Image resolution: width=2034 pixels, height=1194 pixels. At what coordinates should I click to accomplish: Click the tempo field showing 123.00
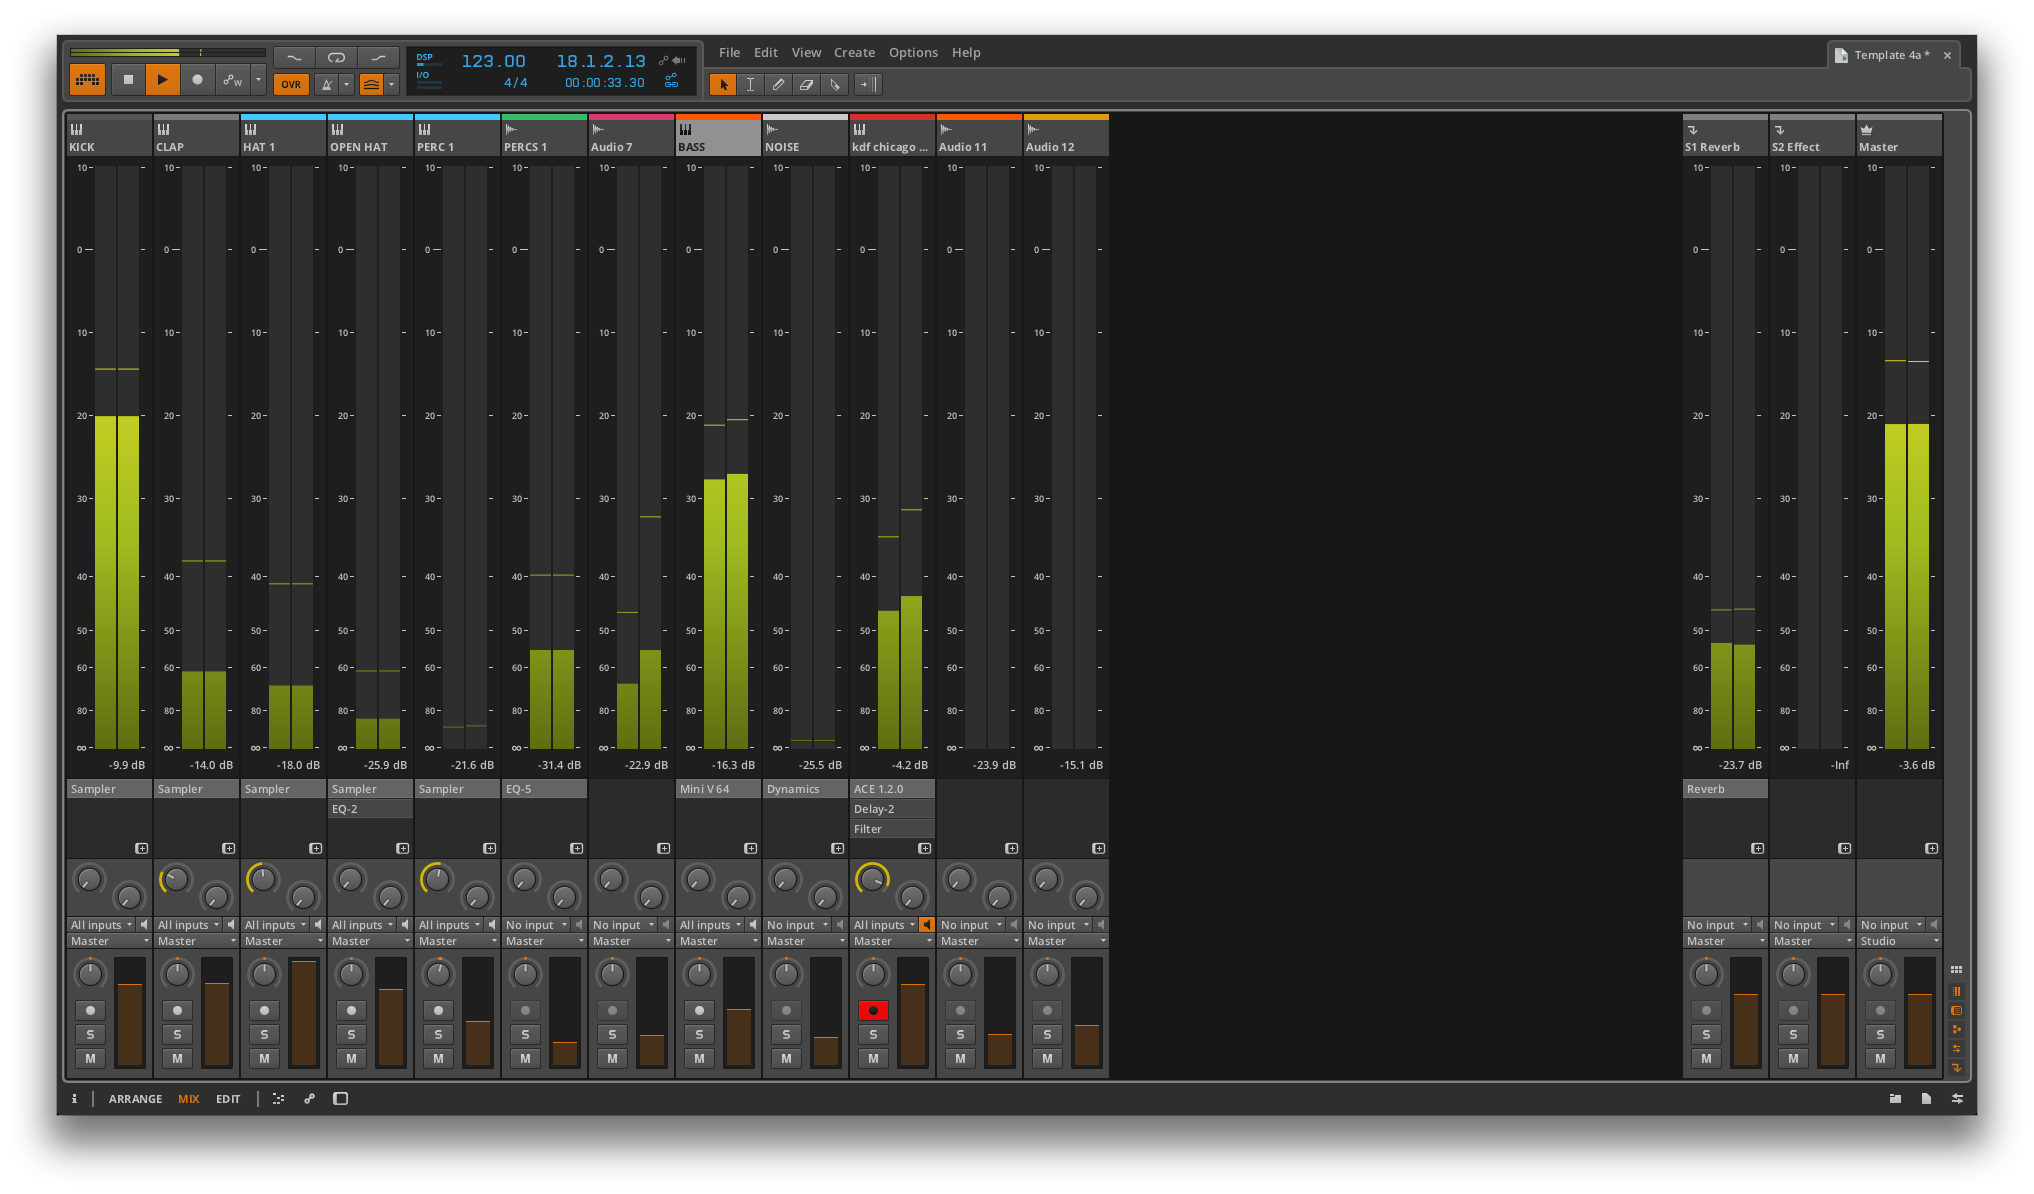(x=493, y=61)
